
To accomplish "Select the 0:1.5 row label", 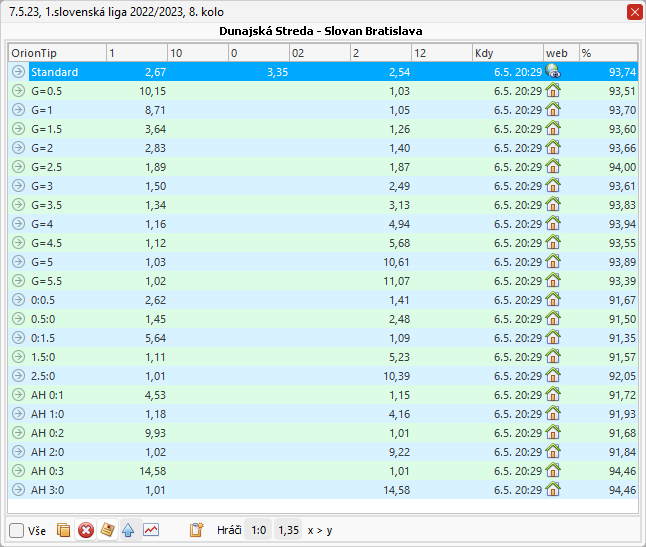I will point(43,338).
